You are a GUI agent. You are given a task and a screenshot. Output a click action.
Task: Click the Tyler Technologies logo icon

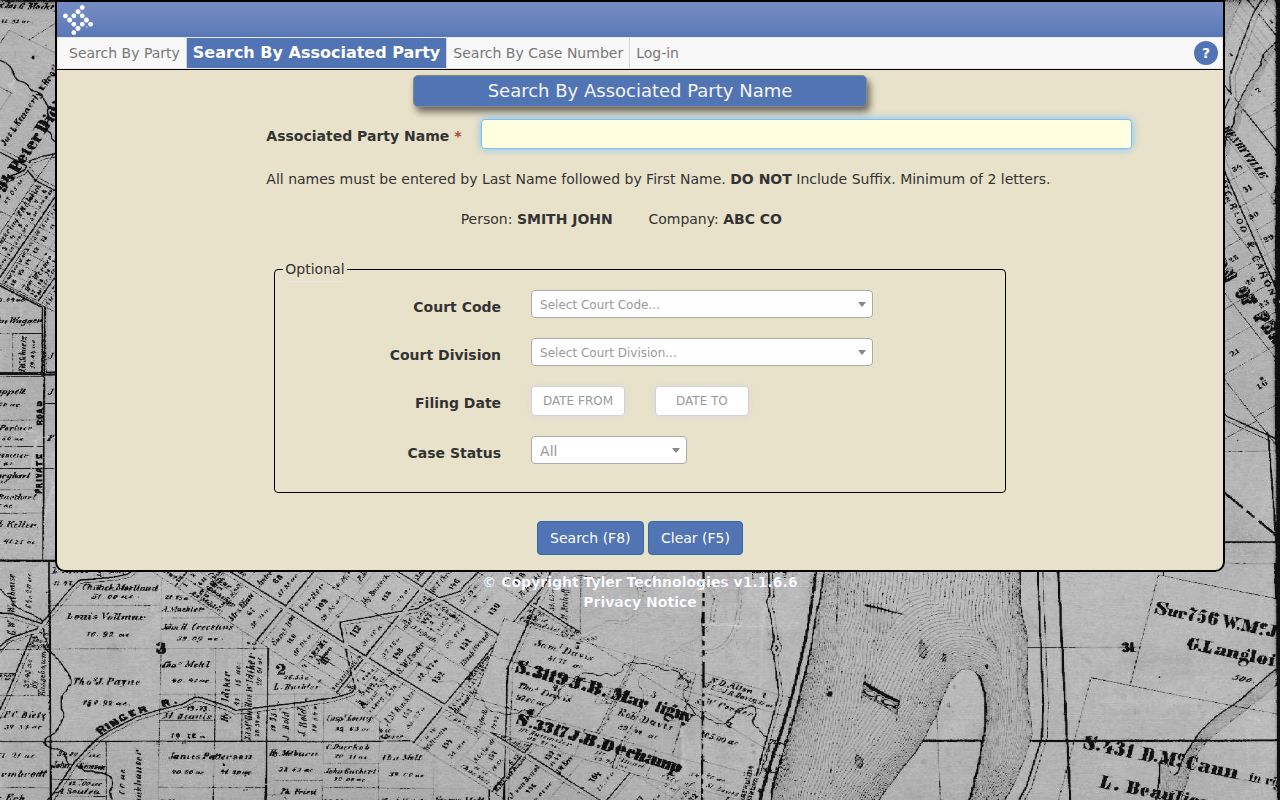(78, 20)
